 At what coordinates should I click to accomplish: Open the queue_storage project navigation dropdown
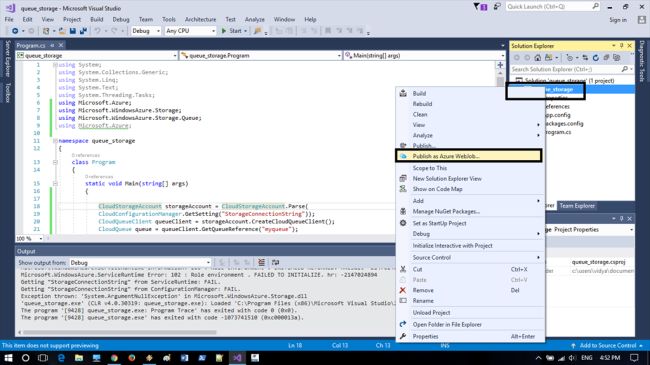pyautogui.click(x=97, y=56)
